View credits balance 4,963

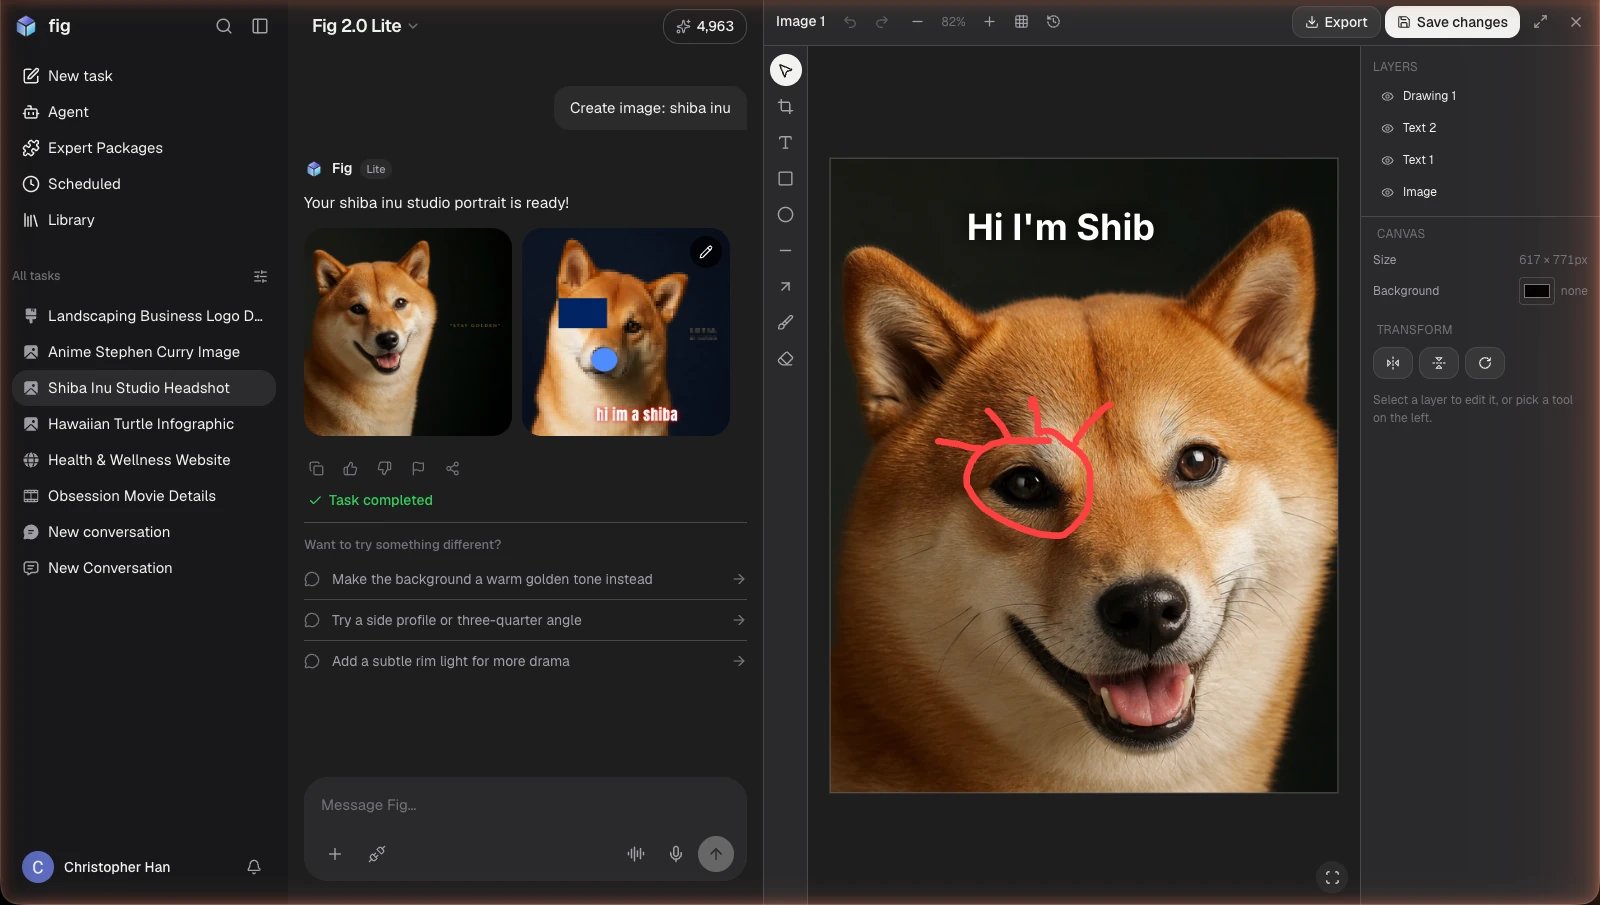[x=705, y=27]
